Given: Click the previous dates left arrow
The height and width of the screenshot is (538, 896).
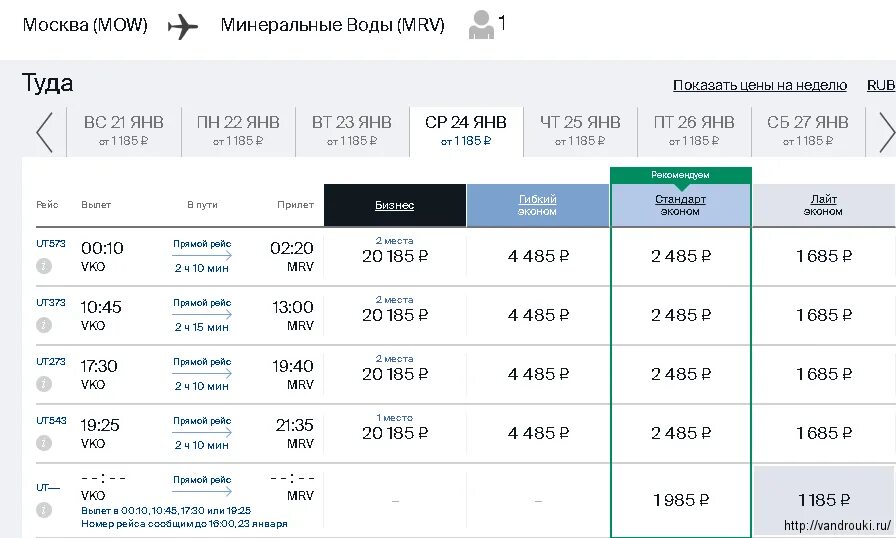Looking at the screenshot, I should pos(44,132).
